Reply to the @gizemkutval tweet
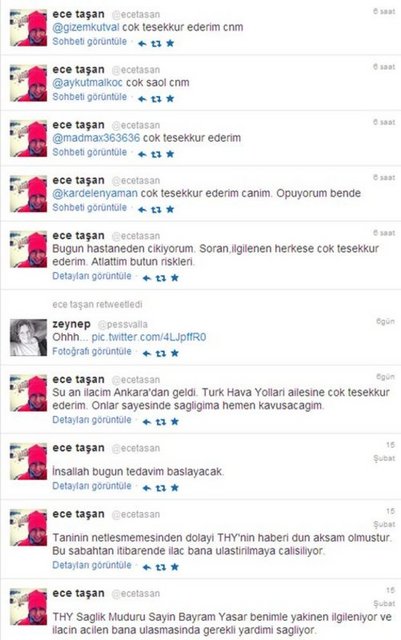Screen dimensions: 401x640 tap(142, 43)
